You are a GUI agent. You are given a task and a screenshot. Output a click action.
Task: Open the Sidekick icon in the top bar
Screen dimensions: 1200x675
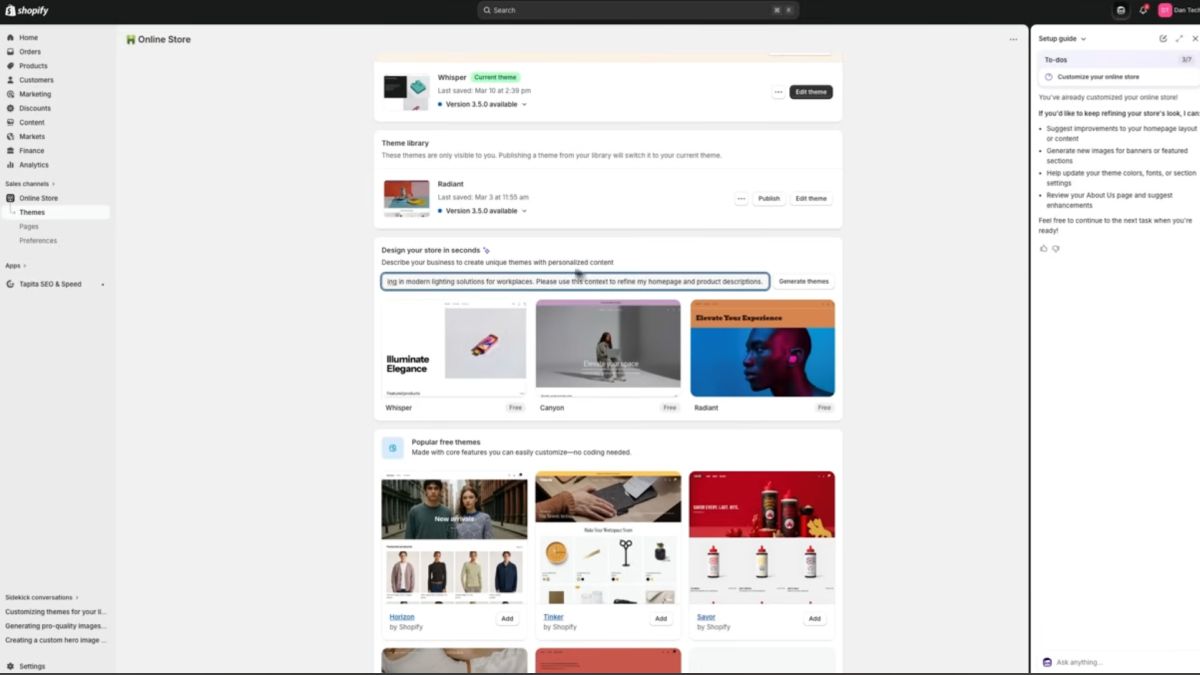(1121, 10)
